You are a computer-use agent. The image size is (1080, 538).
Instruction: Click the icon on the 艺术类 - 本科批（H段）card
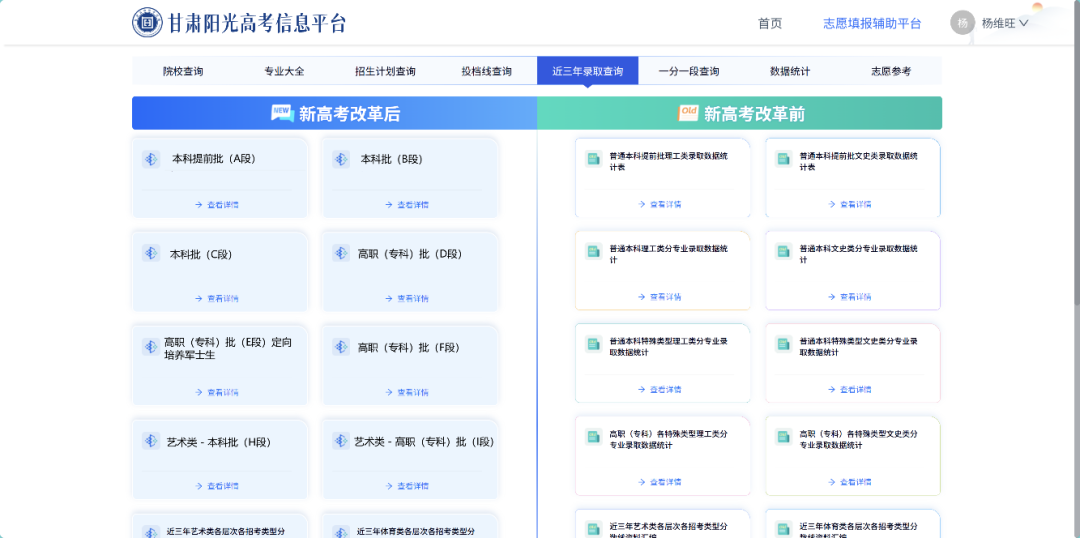(151, 441)
